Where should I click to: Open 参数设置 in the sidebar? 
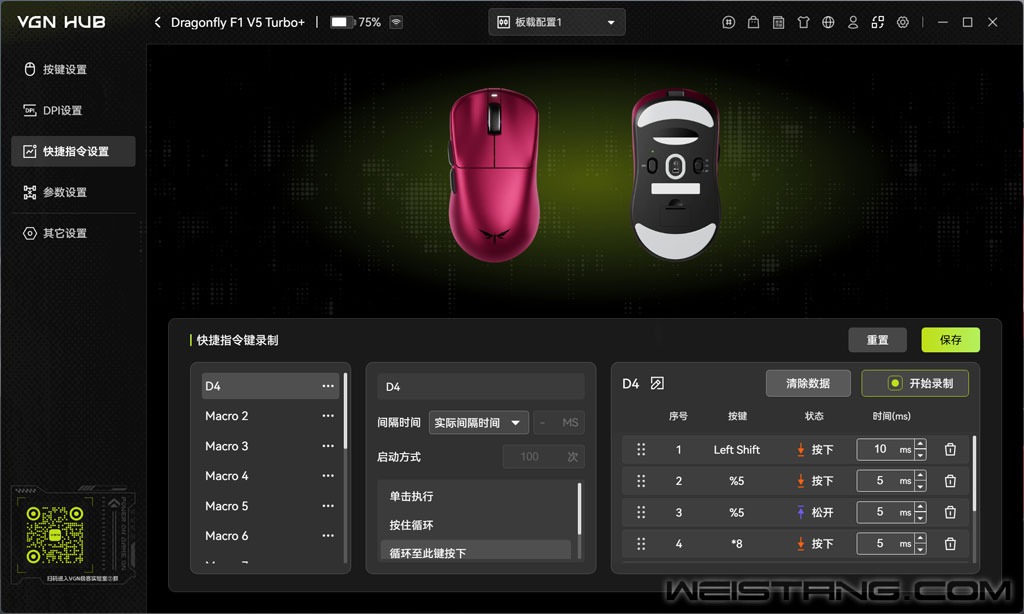(73, 192)
